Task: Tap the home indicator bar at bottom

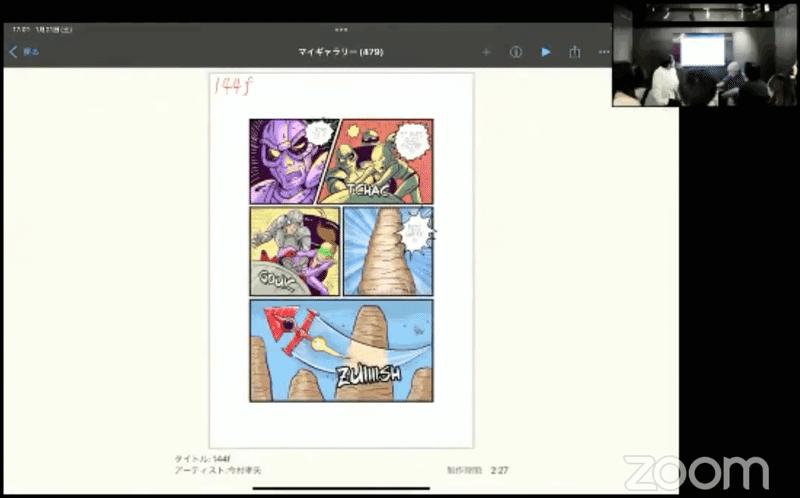Action: pos(341,489)
